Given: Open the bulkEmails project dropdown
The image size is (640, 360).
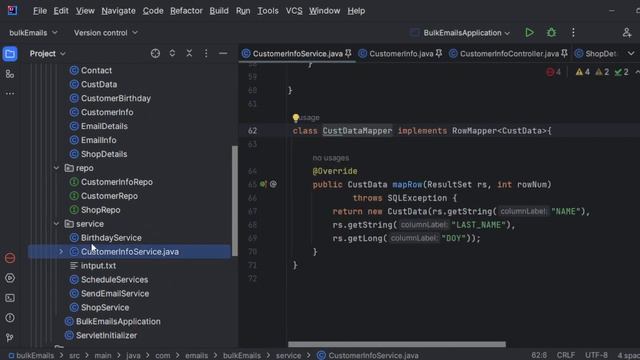Looking at the screenshot, I should (x=33, y=33).
